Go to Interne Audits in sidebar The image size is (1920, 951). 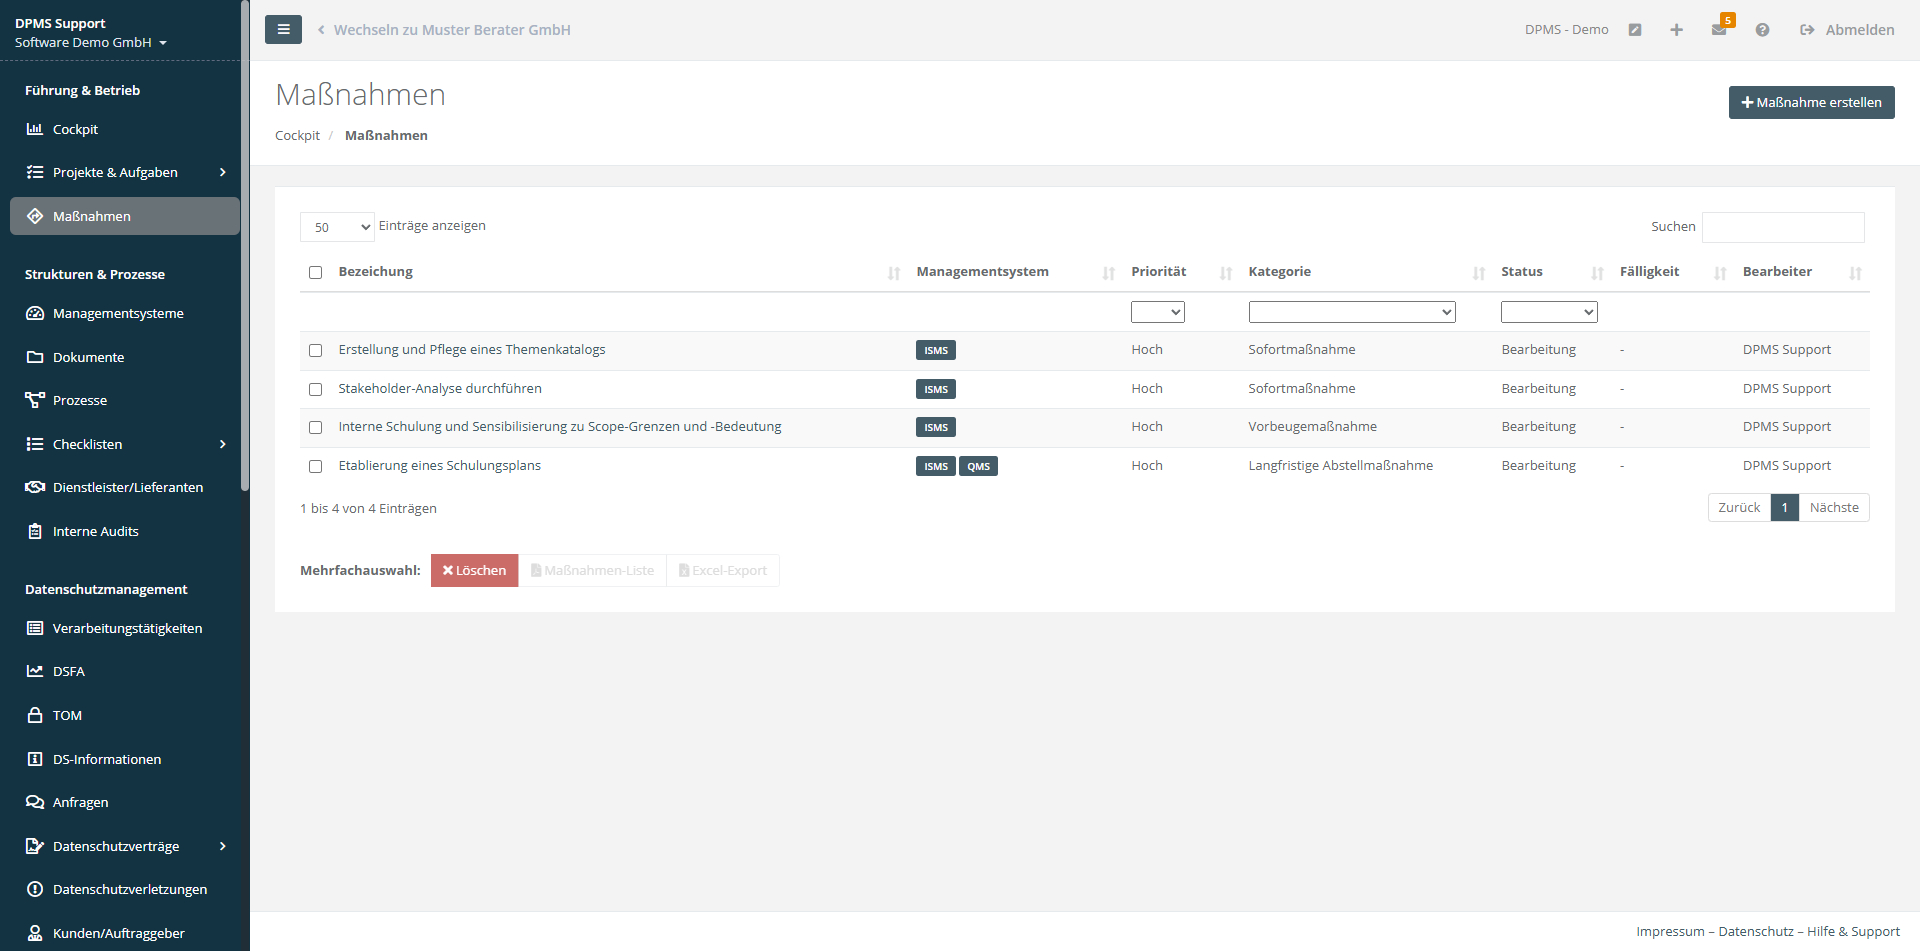pos(95,531)
